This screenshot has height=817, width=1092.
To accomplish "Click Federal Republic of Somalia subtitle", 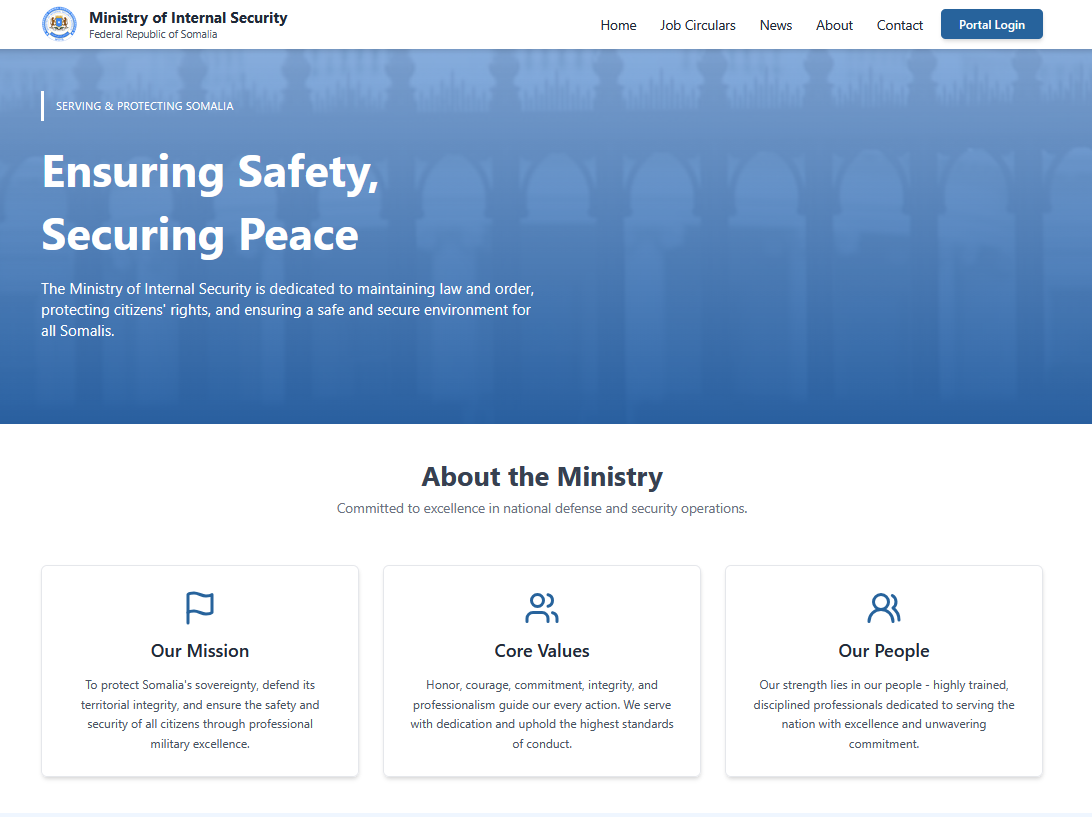I will (x=153, y=35).
